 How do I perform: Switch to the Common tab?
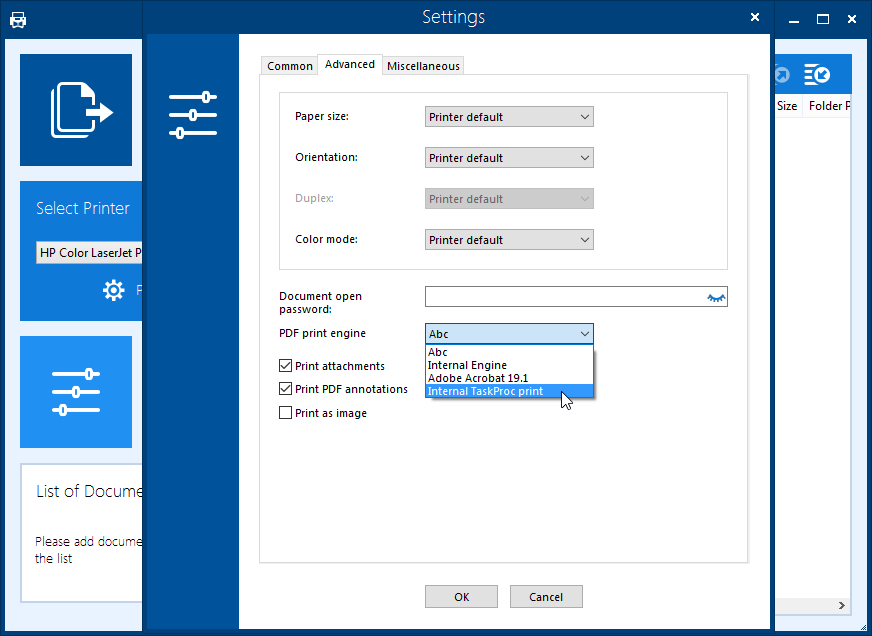tap(290, 66)
